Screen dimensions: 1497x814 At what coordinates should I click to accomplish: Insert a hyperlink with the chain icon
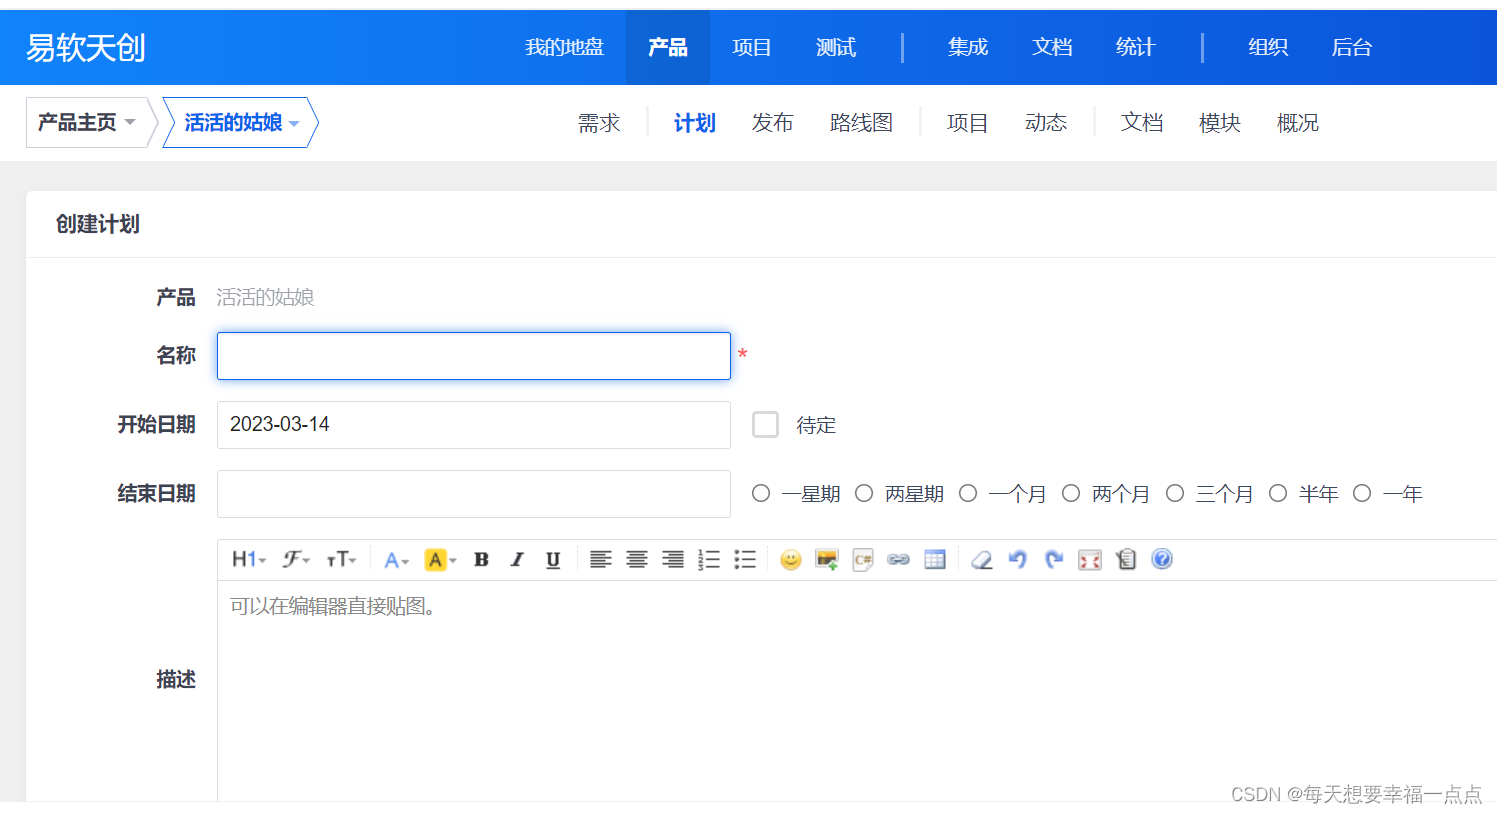click(898, 560)
